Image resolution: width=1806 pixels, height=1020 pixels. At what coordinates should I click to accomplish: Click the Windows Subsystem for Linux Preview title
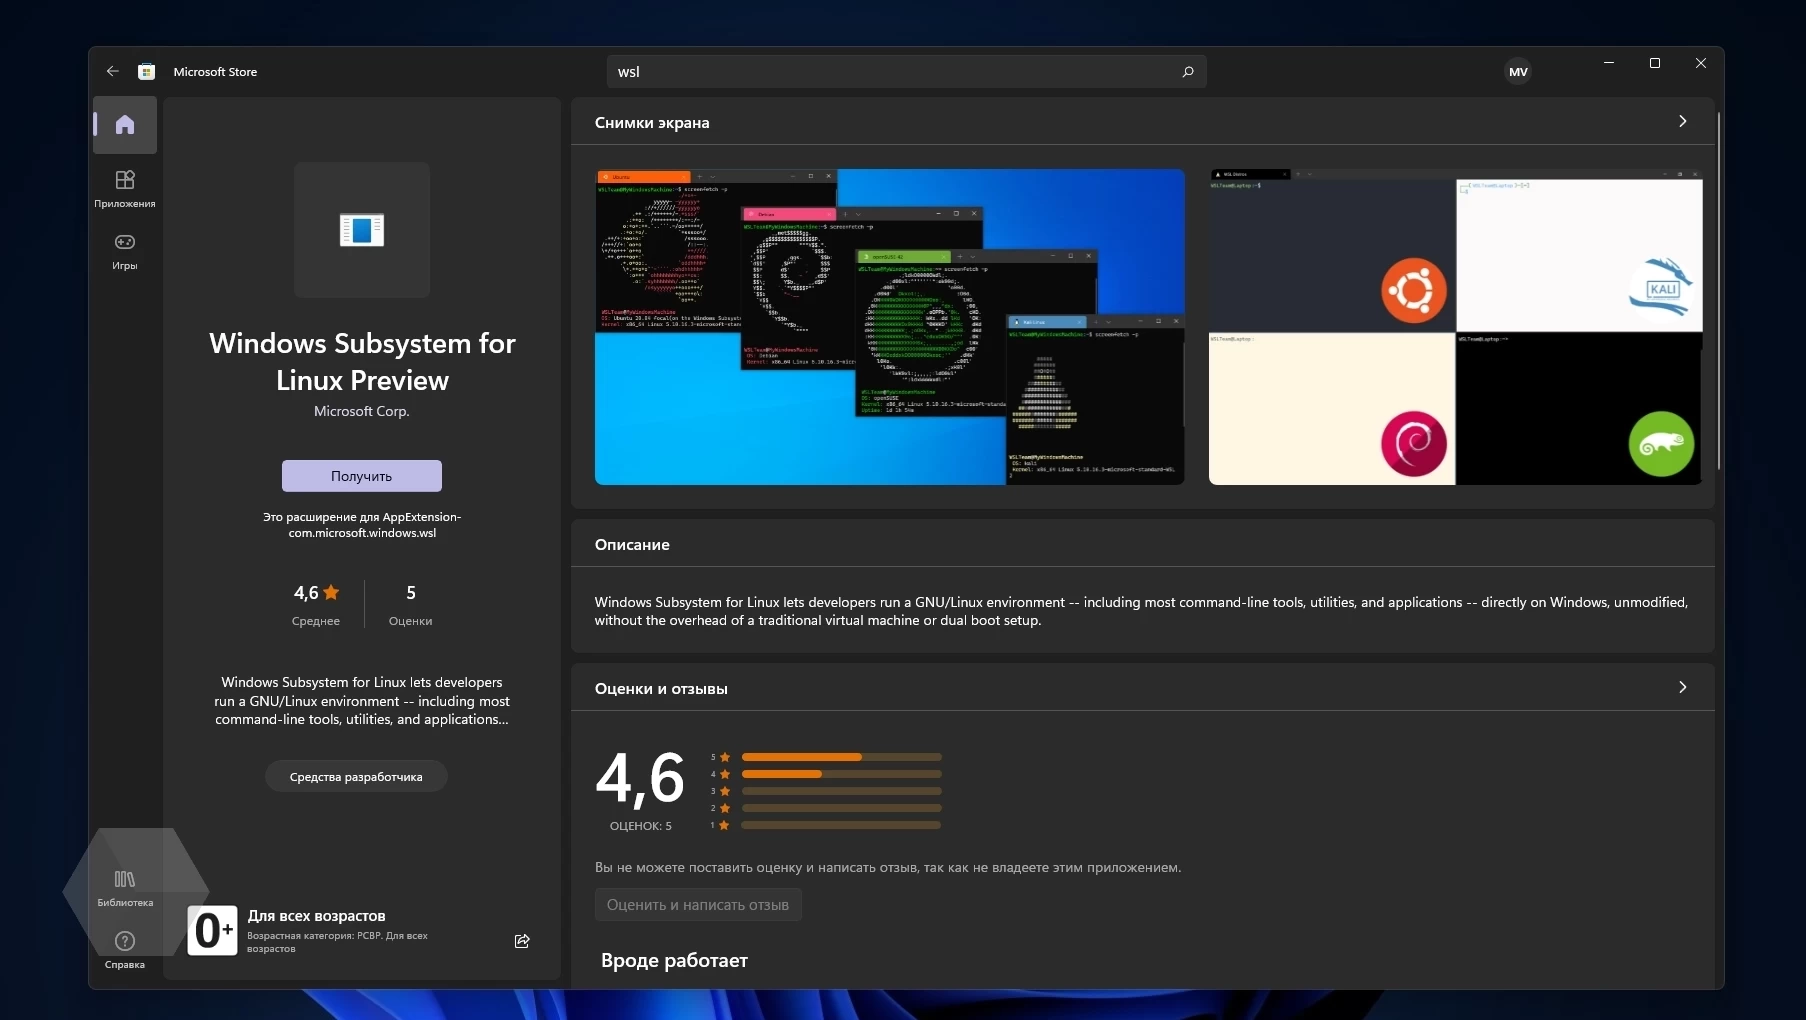362,362
